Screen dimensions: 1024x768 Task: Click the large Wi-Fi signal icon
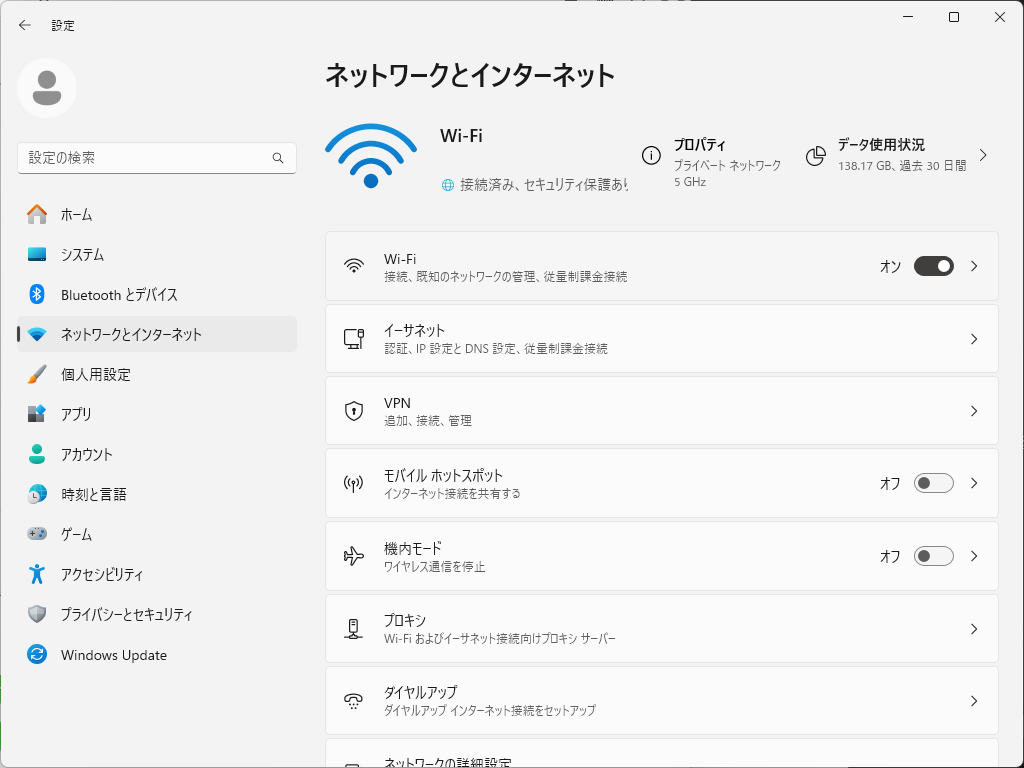tap(371, 156)
